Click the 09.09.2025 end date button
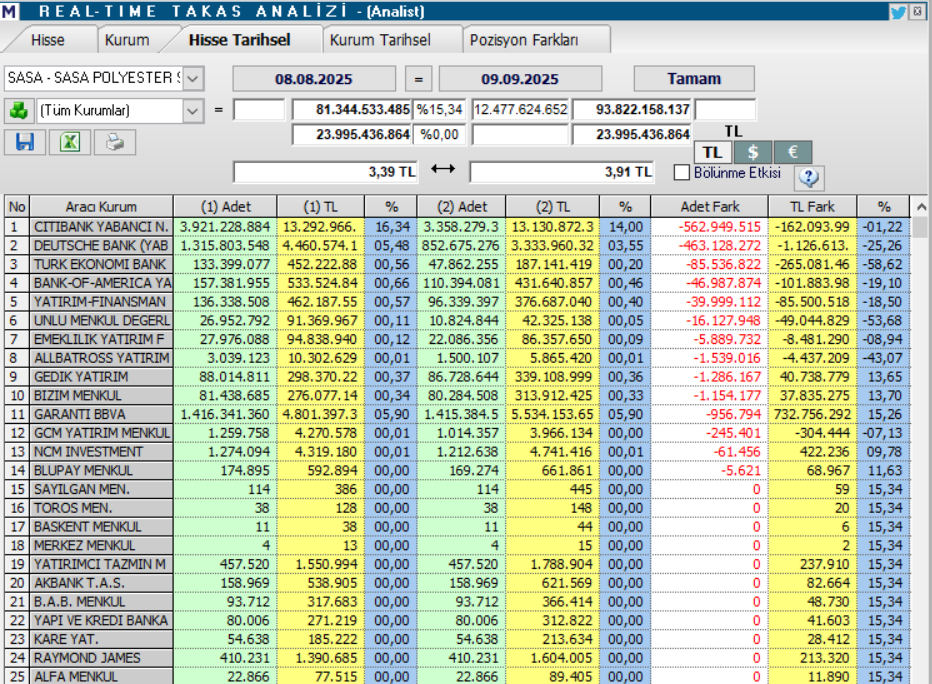This screenshot has height=684, width=932. [520, 79]
